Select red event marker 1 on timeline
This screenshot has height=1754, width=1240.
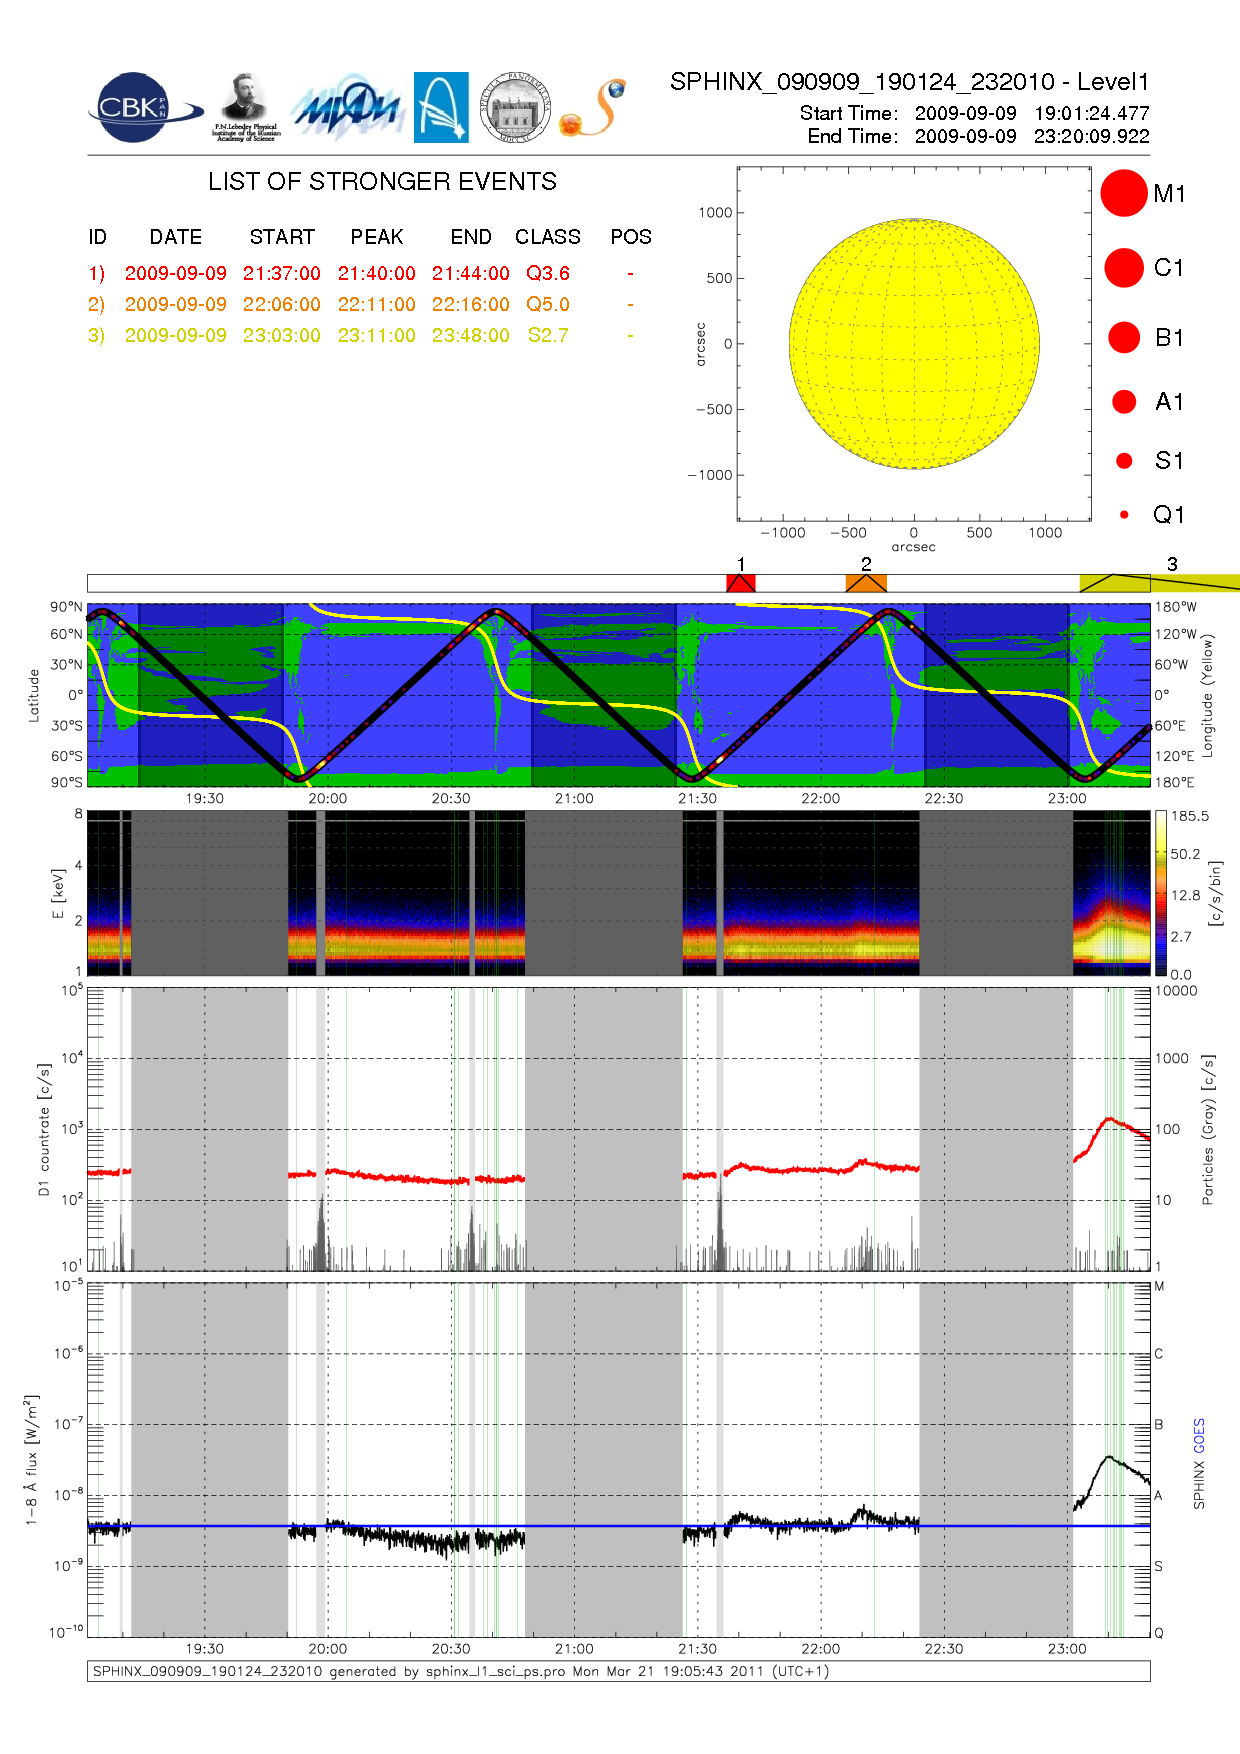[741, 583]
